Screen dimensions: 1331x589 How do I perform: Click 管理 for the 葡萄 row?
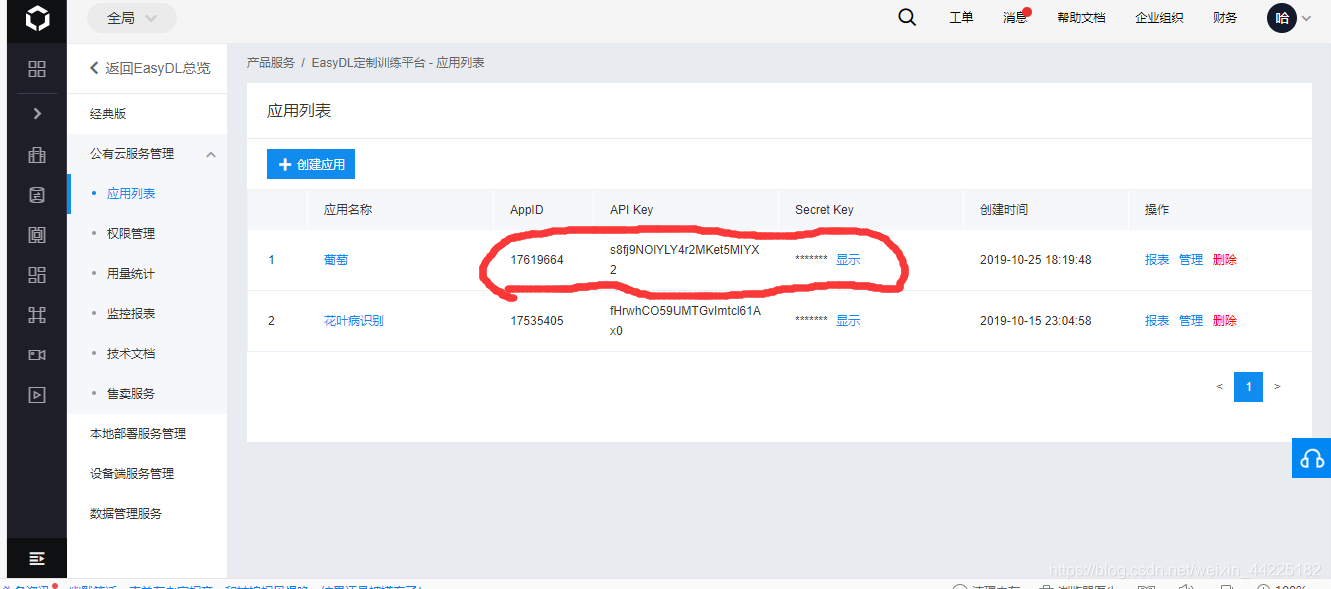[1191, 260]
